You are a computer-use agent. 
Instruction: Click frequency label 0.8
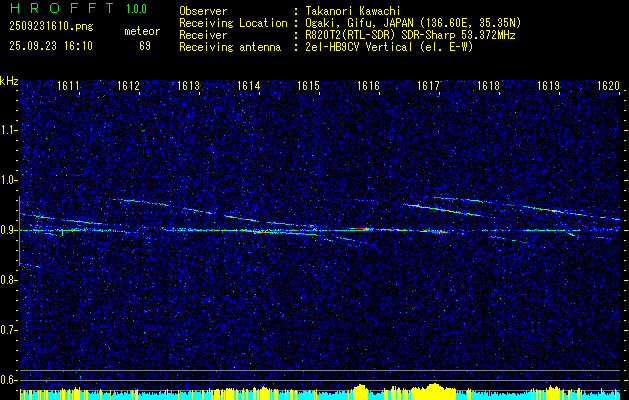9,280
